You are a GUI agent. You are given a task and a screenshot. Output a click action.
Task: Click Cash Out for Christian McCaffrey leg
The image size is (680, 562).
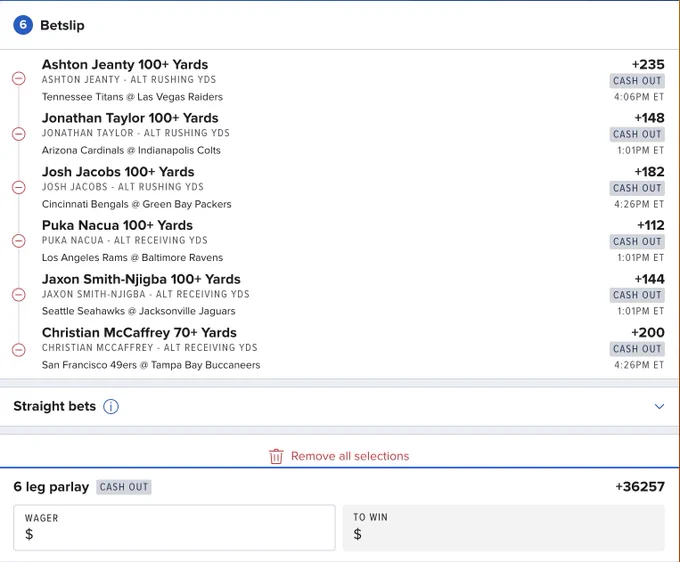[x=637, y=349]
